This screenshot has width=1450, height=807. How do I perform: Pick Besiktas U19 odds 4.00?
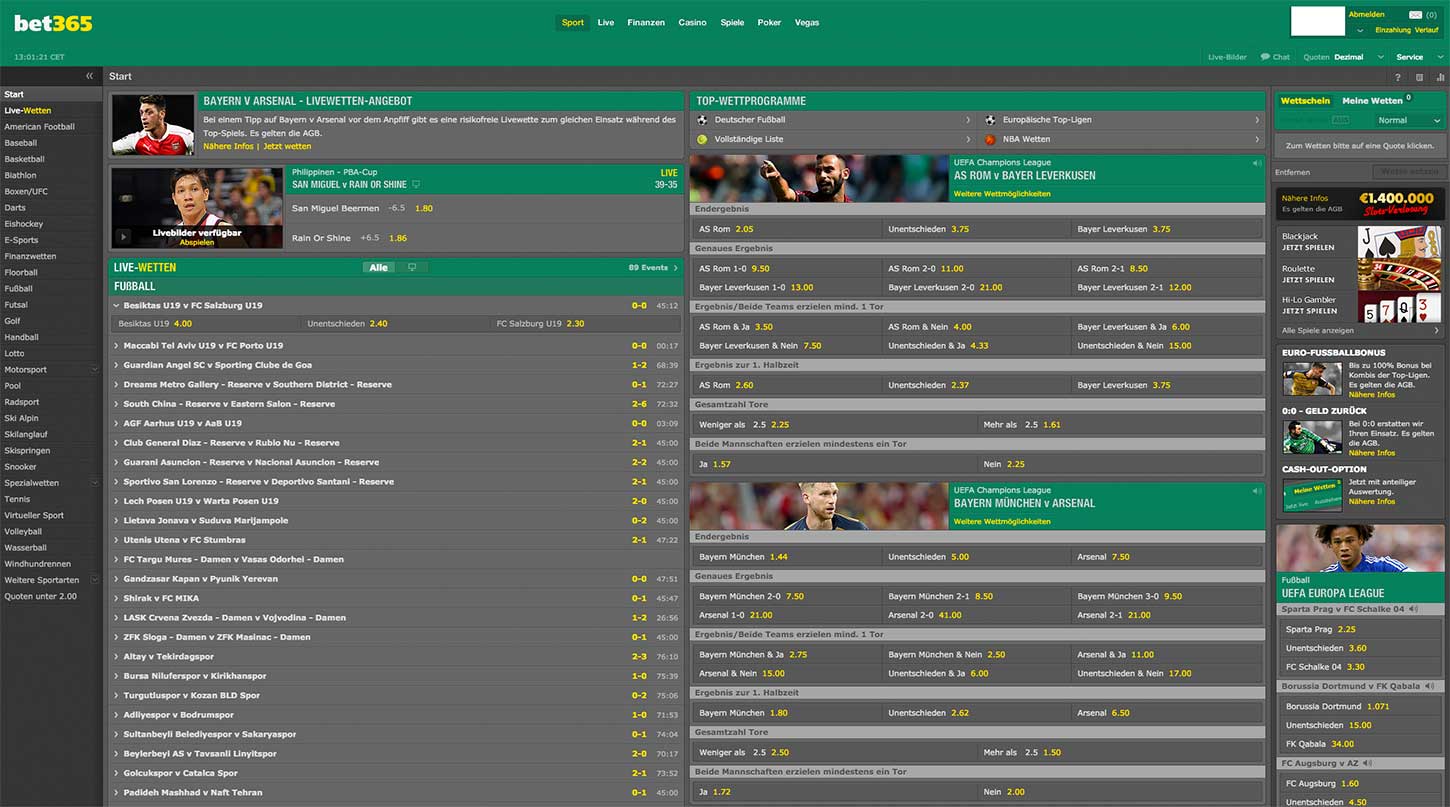[x=183, y=324]
